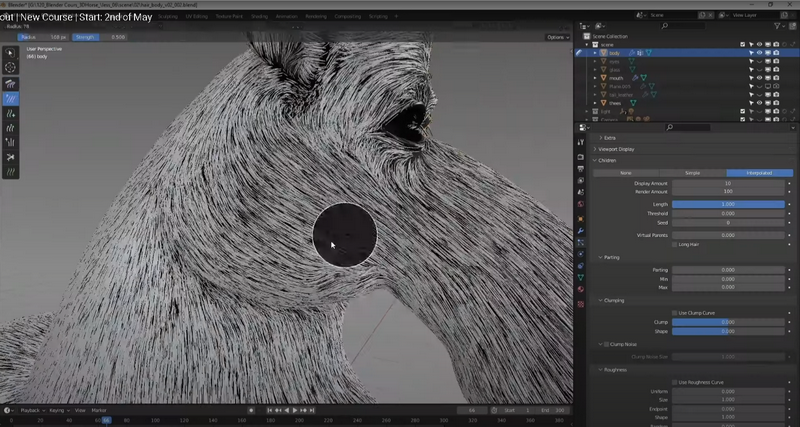Open the timeline View menu
The width and height of the screenshot is (800, 427).
80,410
